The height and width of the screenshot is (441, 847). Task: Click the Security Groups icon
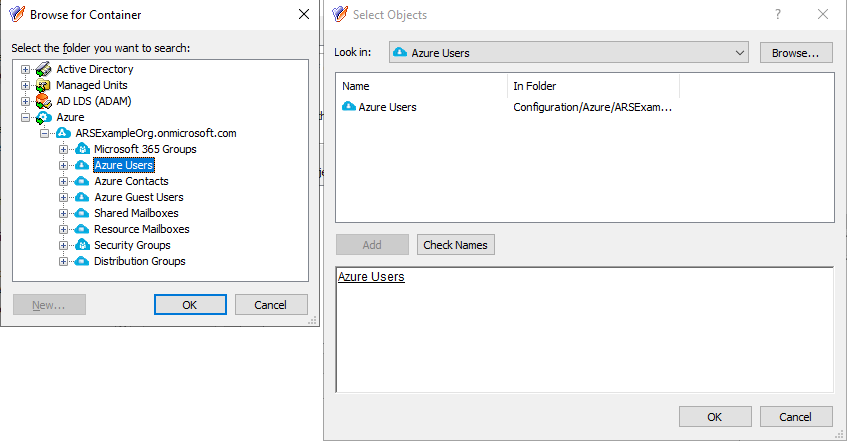82,245
